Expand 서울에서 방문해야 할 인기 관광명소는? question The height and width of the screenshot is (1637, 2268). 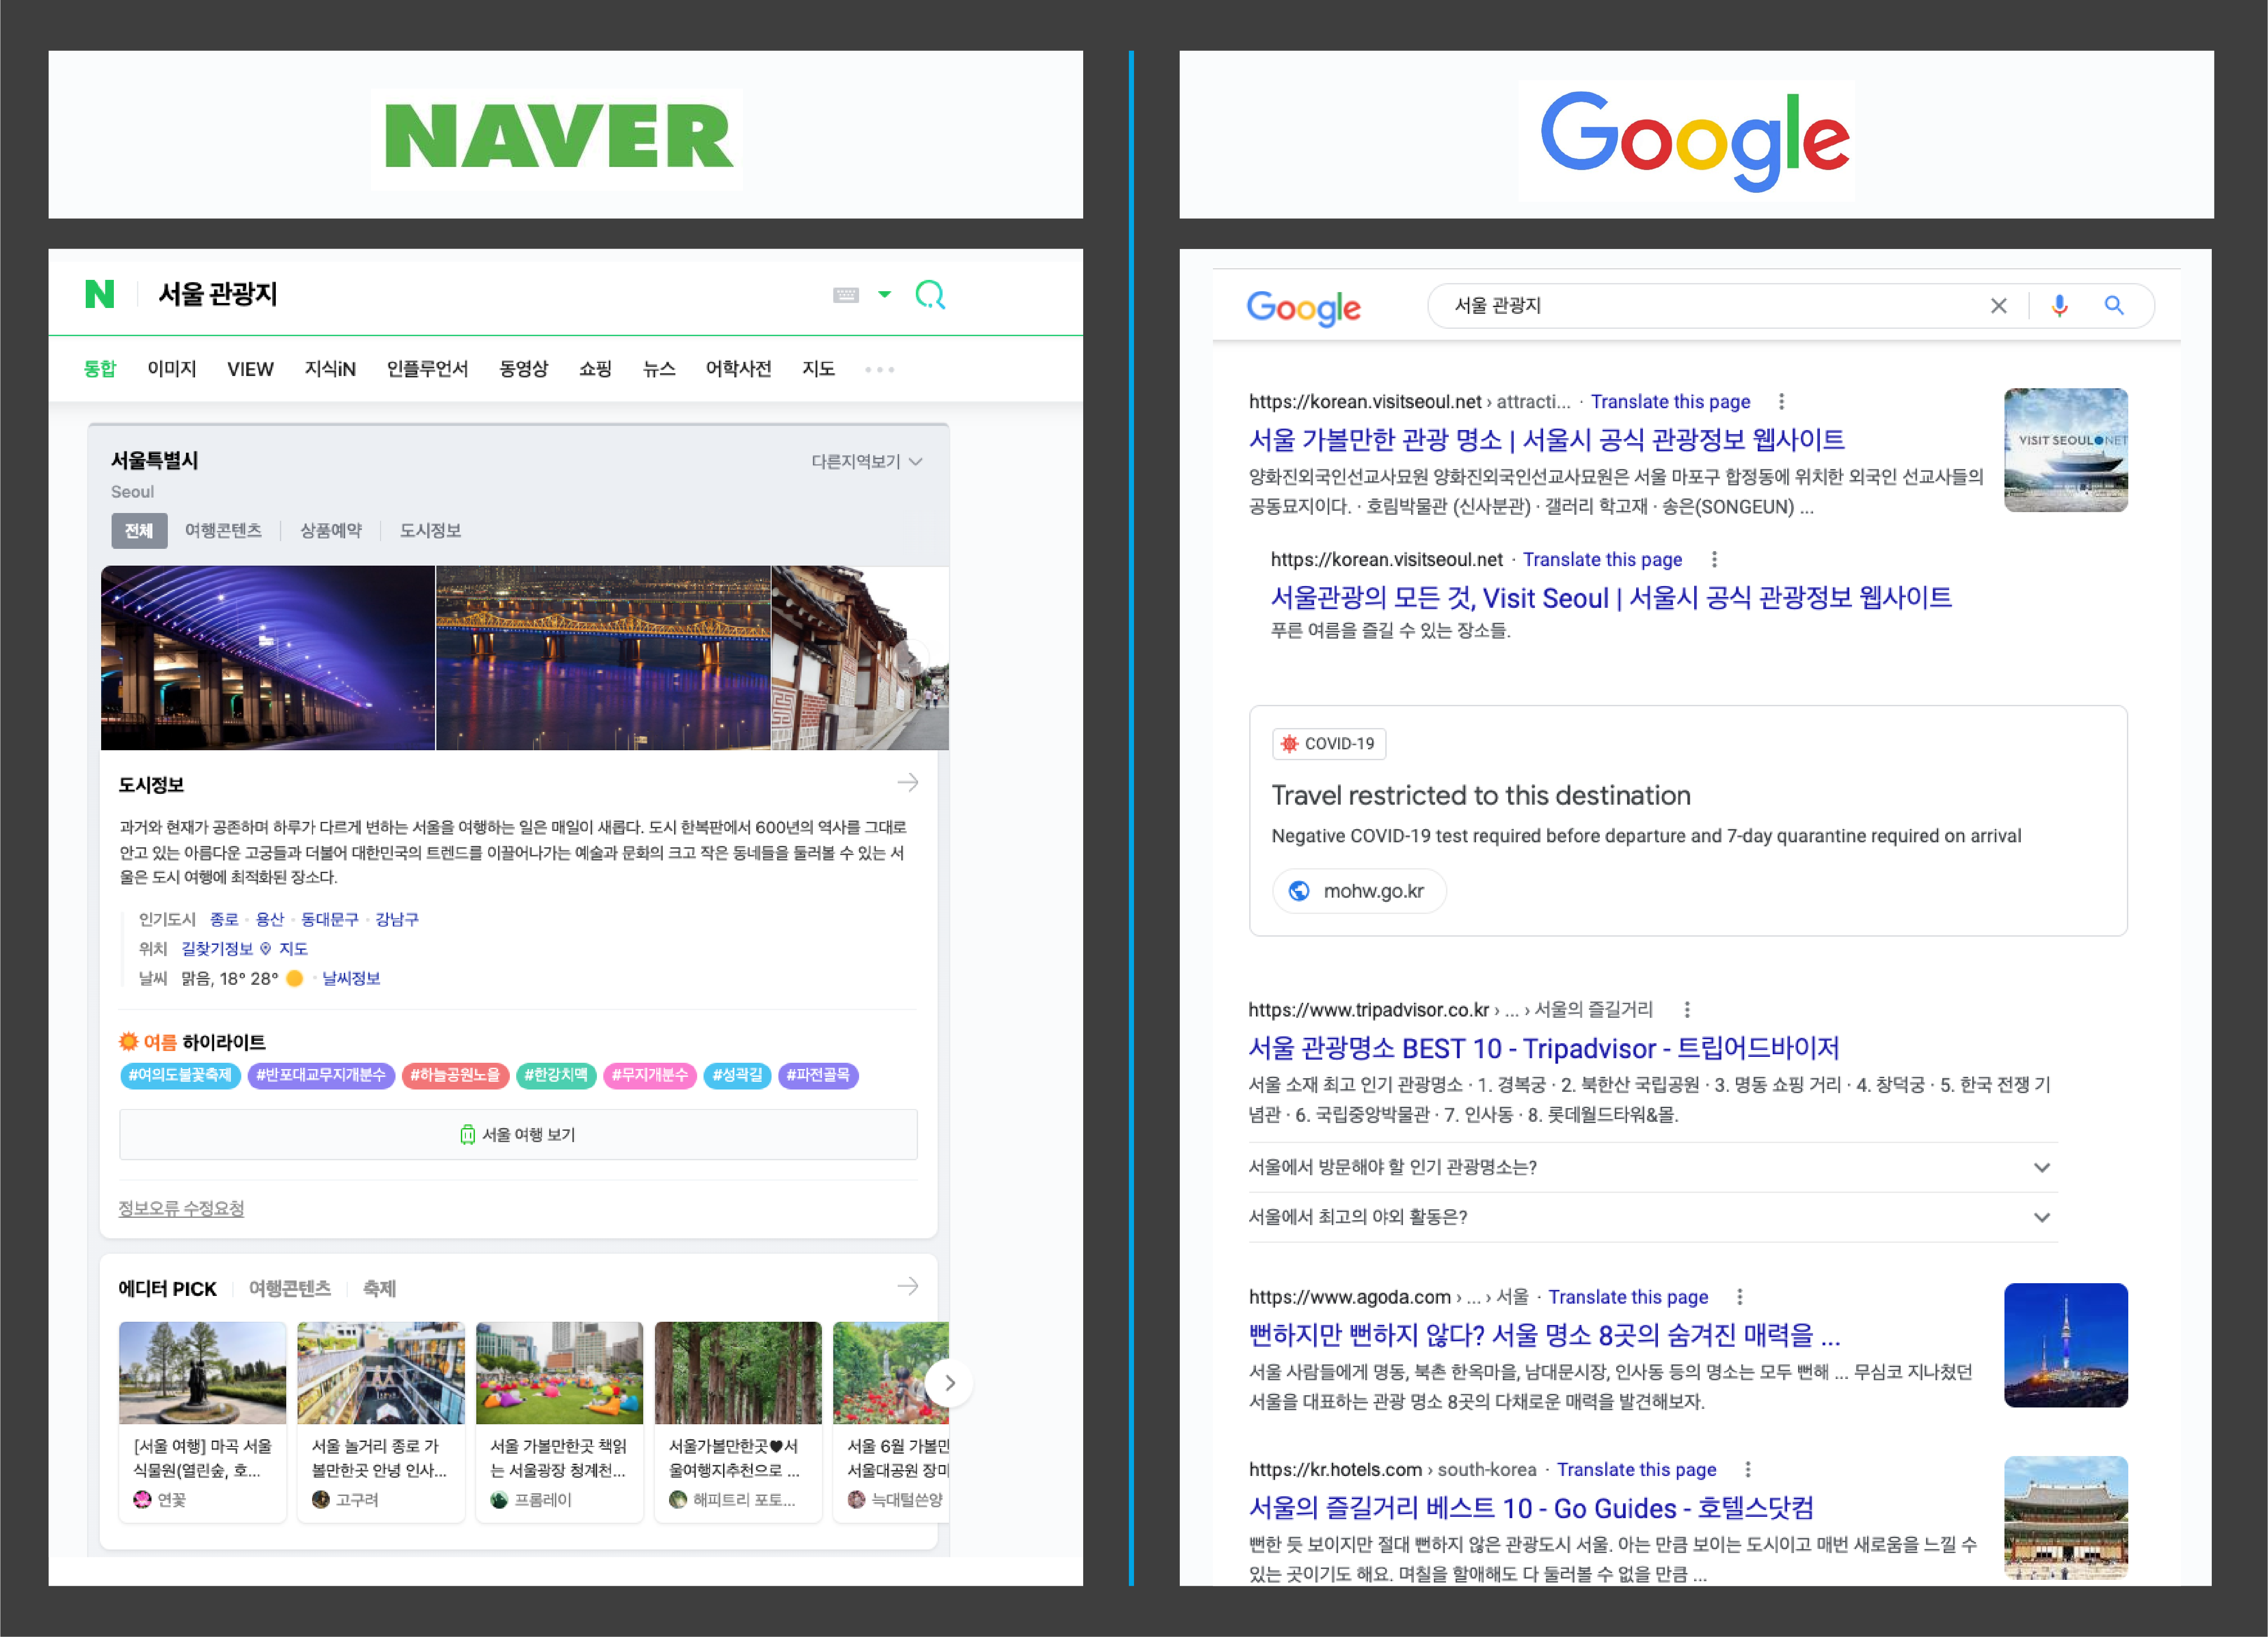[1652, 1167]
